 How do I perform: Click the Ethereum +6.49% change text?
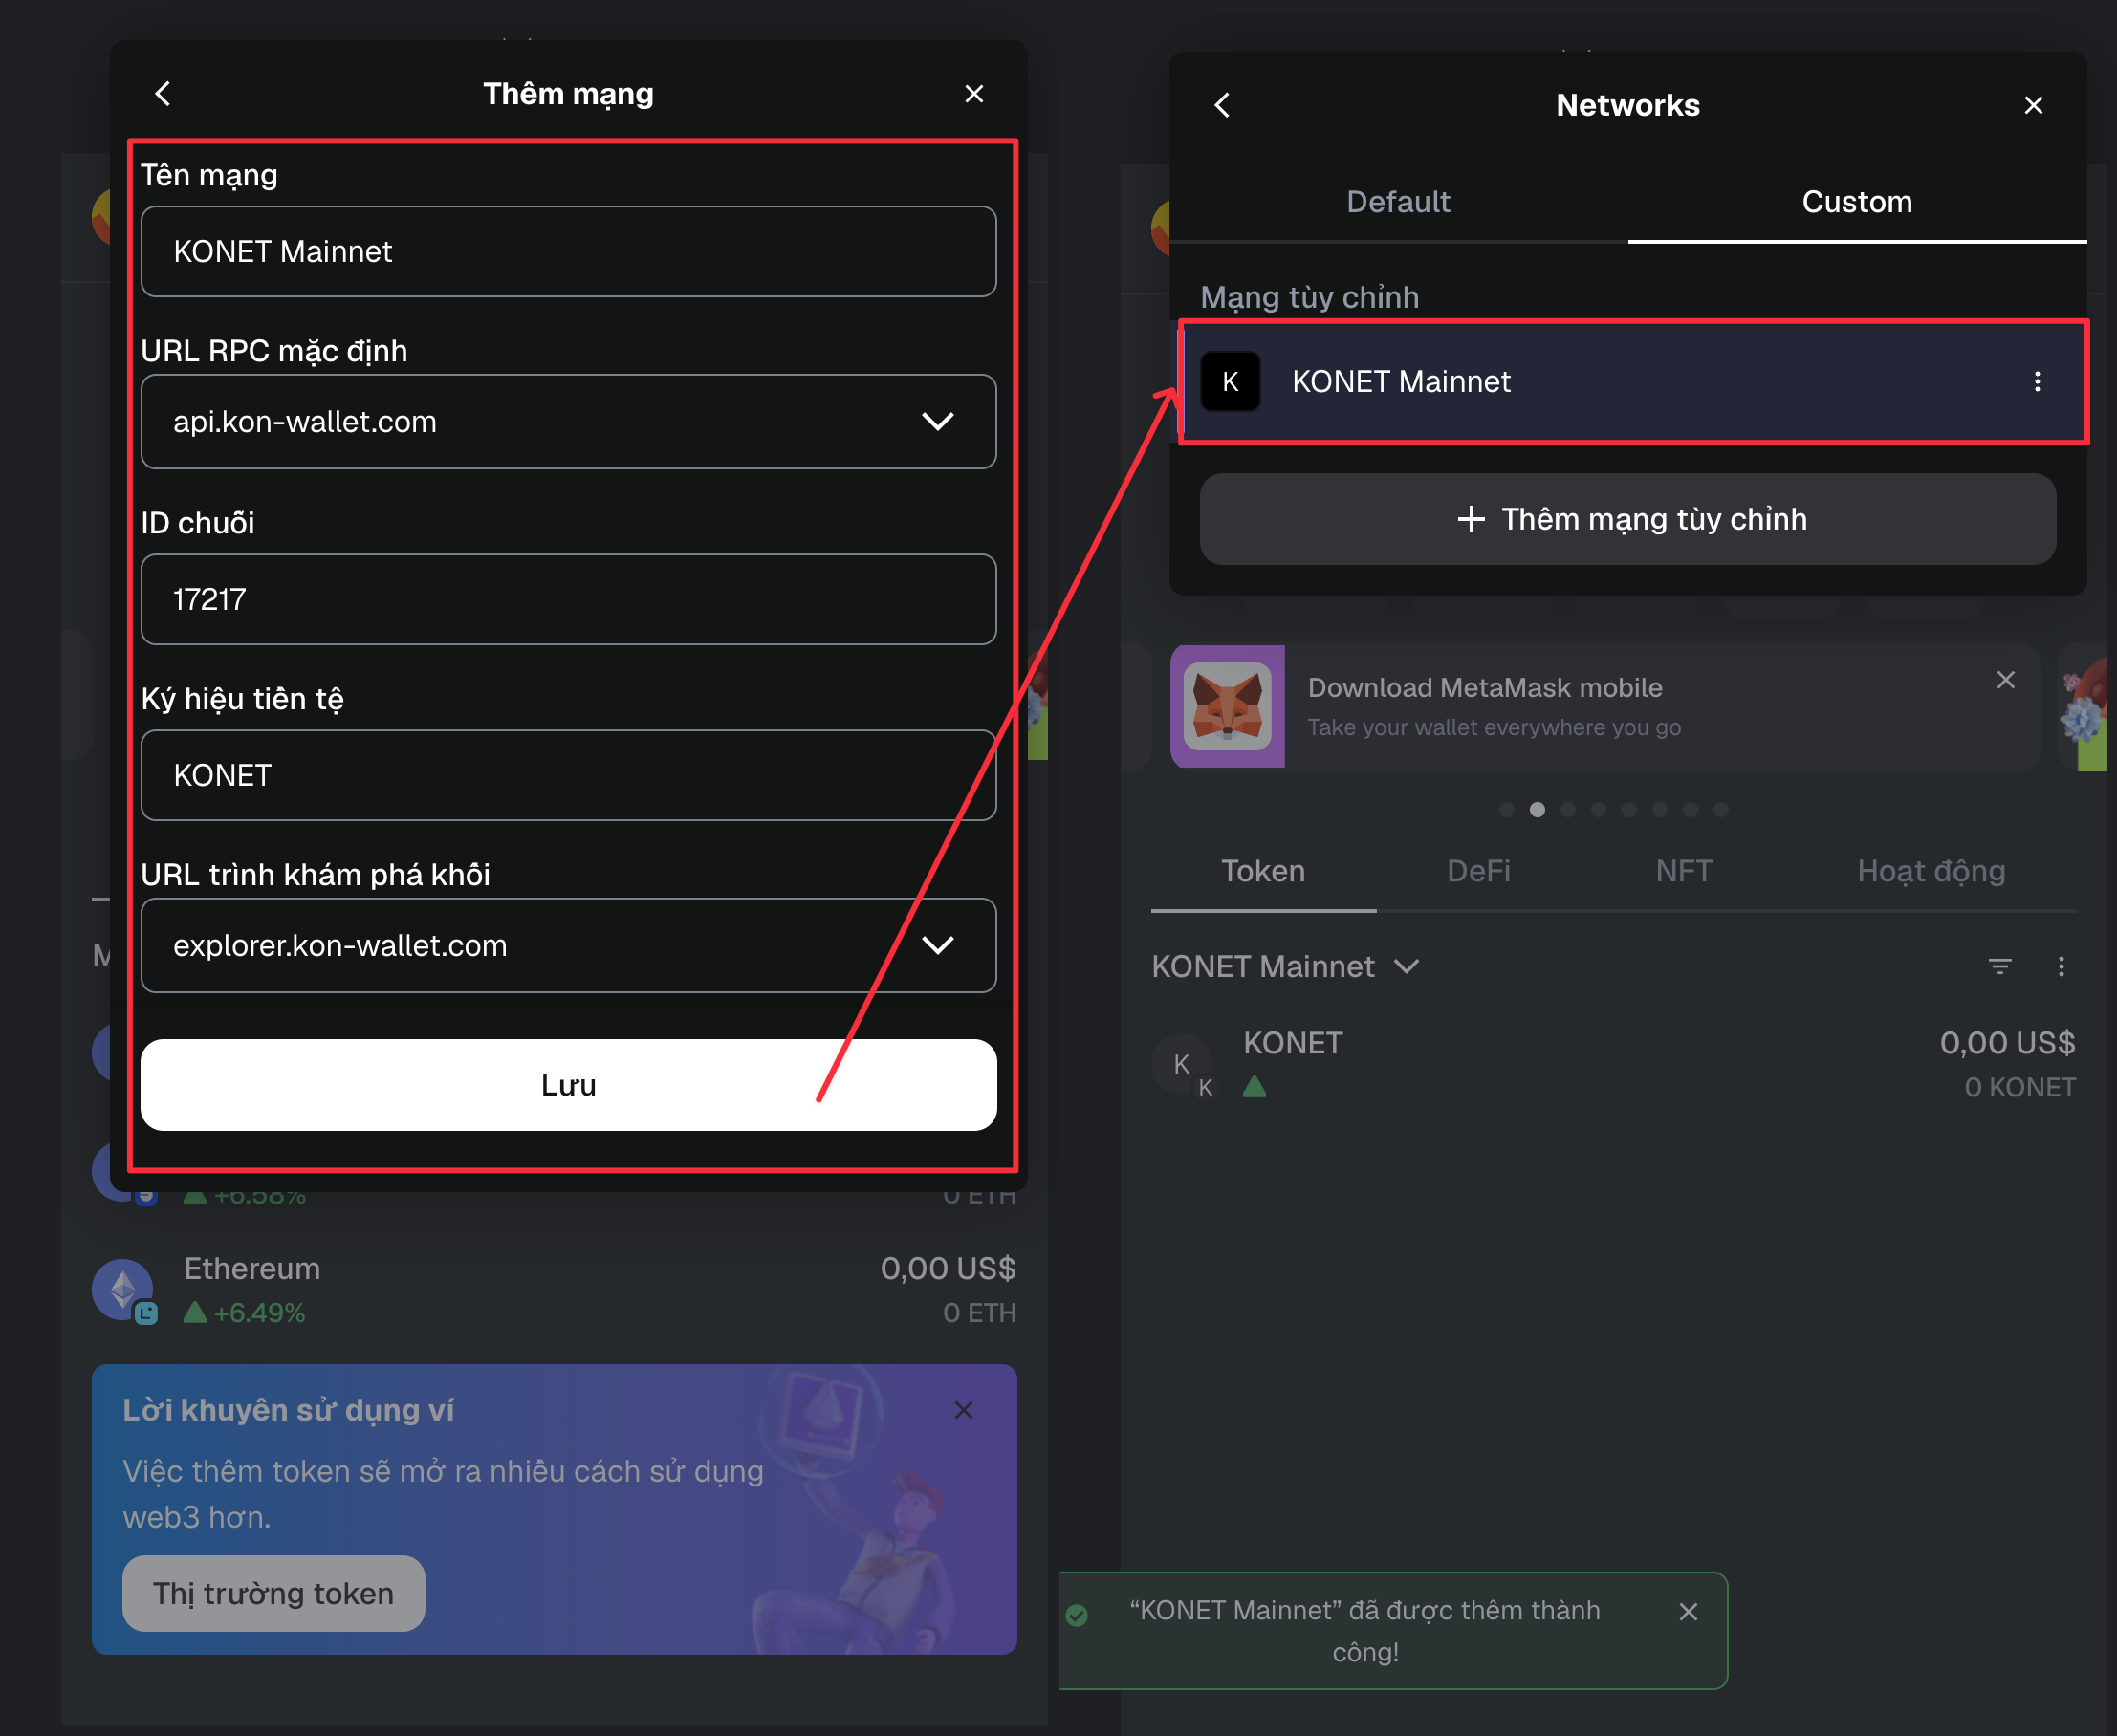pos(259,1313)
